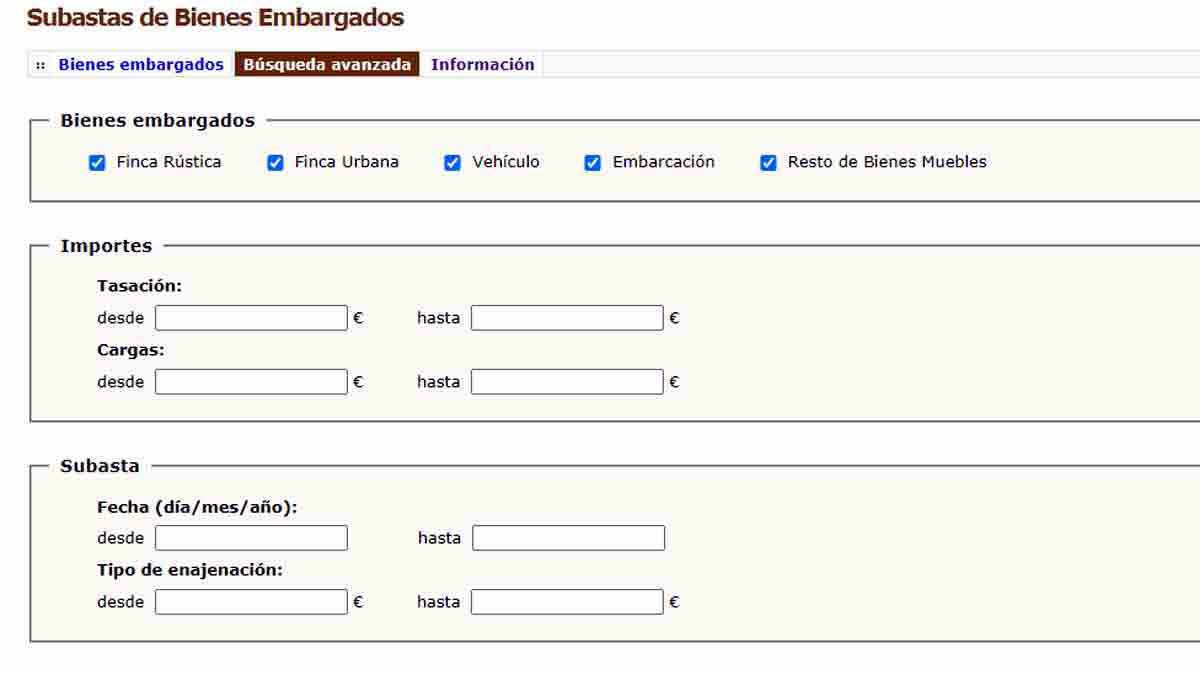This screenshot has height=675, width=1200.
Task: Select the Cargas desde input box
Action: [251, 382]
